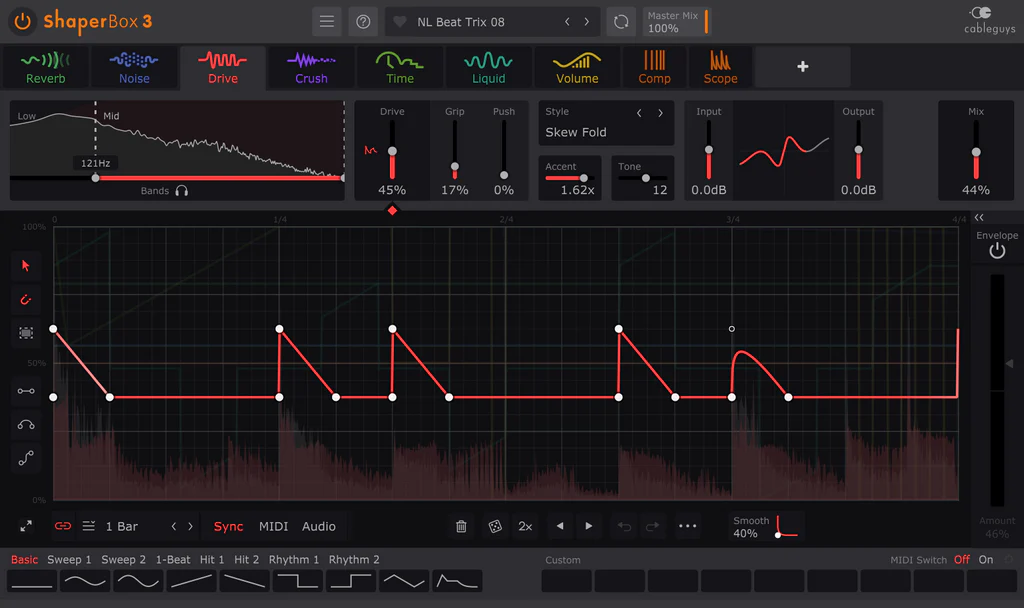Click the 121Hz band split handle
The height and width of the screenshot is (608, 1024).
(95, 178)
